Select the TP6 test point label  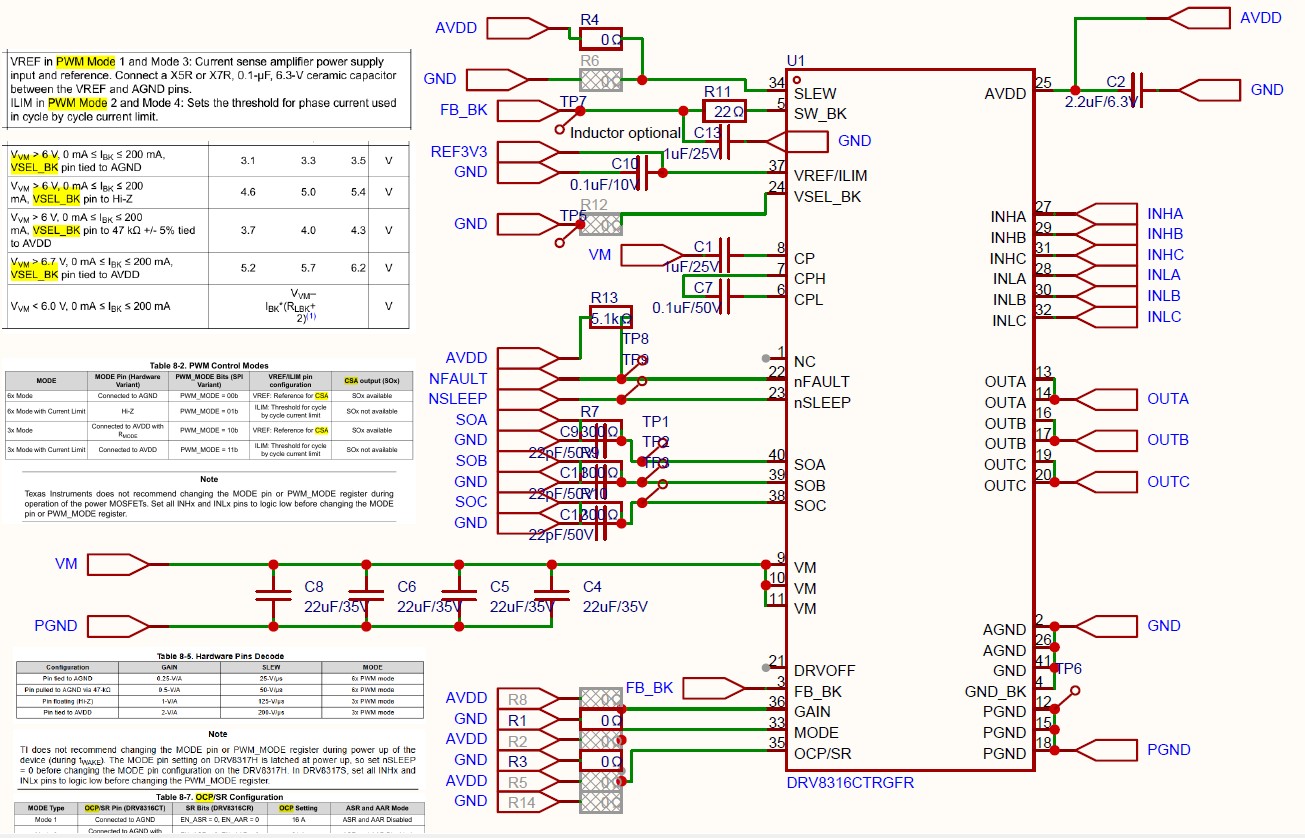(x=1069, y=669)
